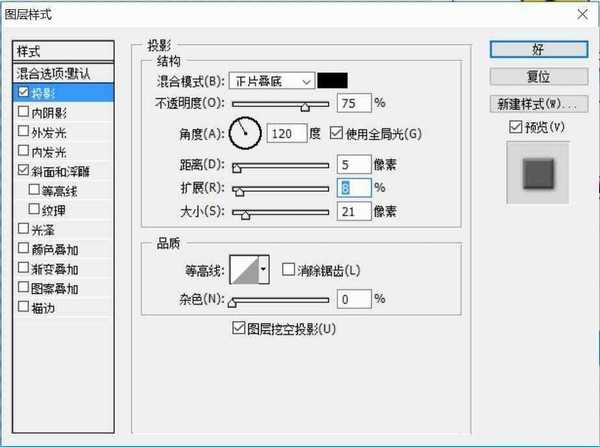Toggle the 预览 preview checkbox
Screen dimensions: 600x447
[x=515, y=126]
